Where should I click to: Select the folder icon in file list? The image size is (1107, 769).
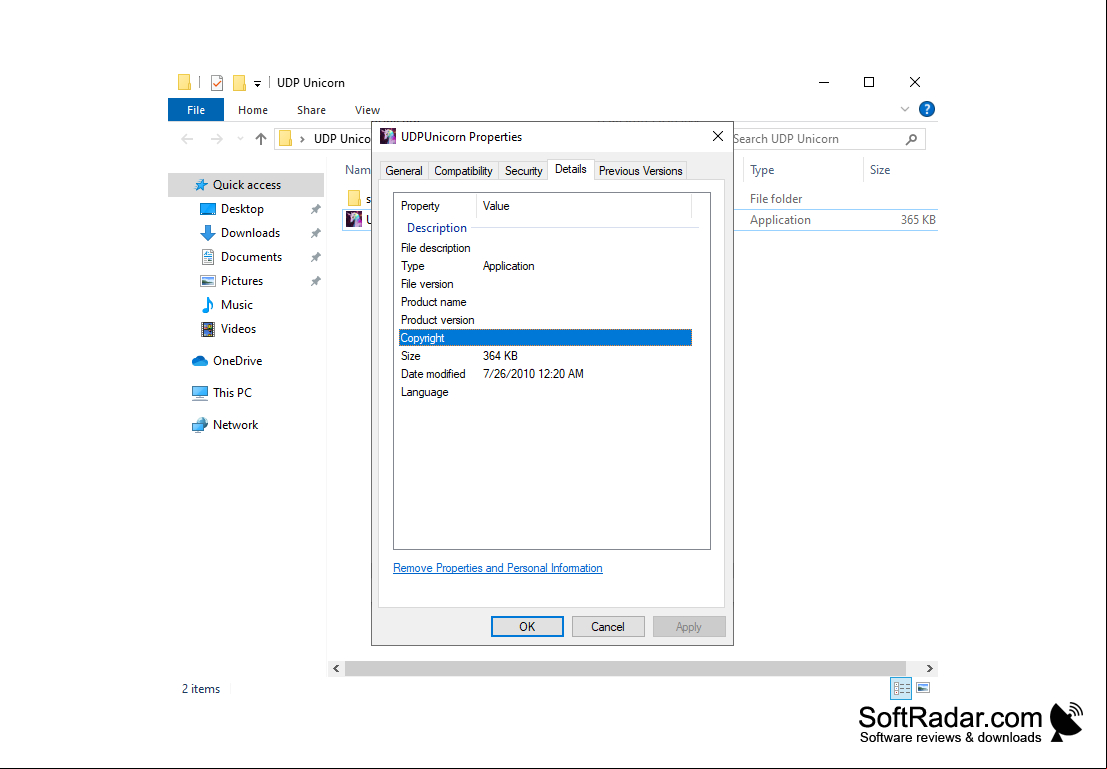pos(354,198)
